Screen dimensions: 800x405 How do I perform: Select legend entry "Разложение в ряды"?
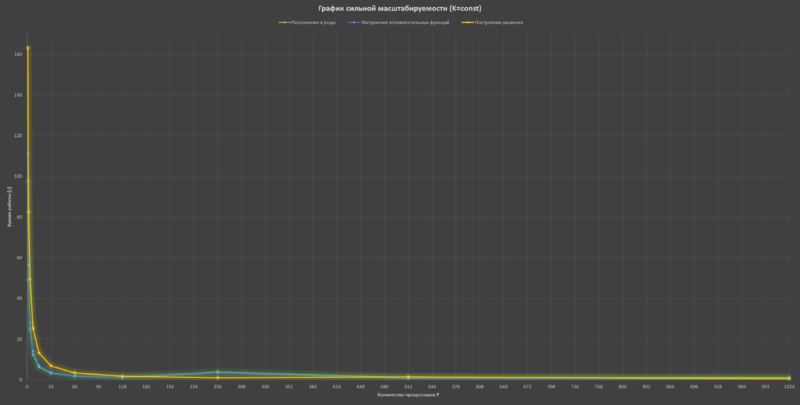tap(313, 22)
